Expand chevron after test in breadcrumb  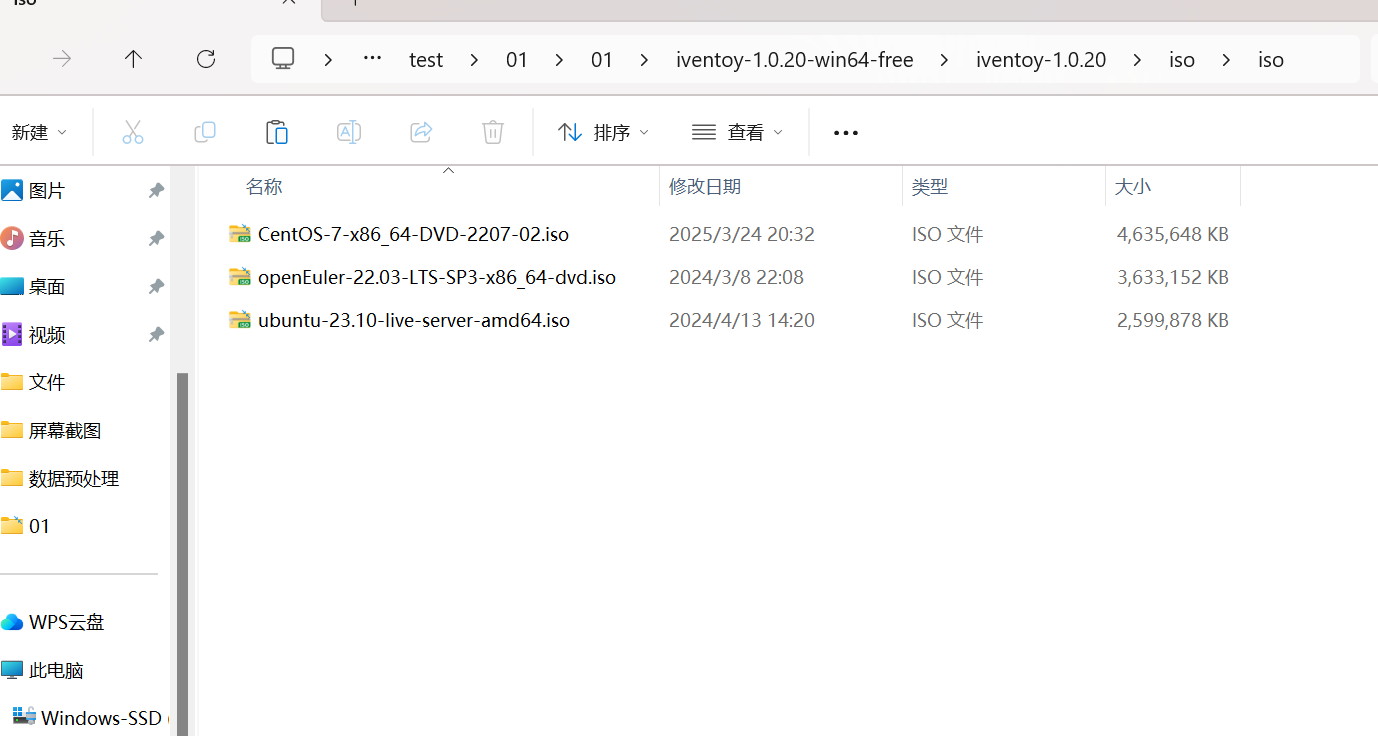(474, 60)
